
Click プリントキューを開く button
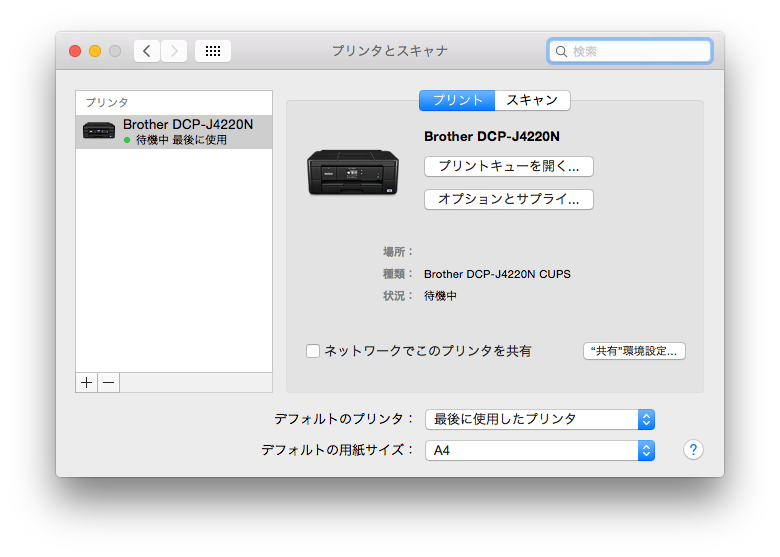coord(509,166)
